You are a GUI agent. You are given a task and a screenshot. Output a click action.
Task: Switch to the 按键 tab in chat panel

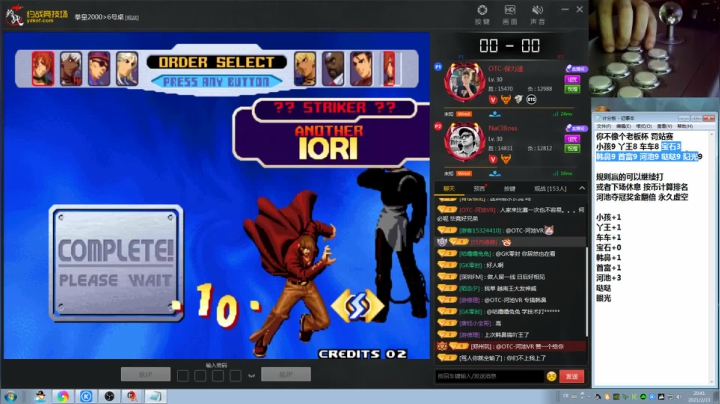[x=510, y=189]
